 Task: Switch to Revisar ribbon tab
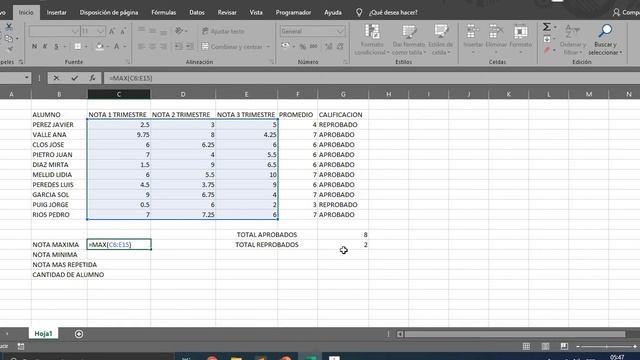point(227,13)
